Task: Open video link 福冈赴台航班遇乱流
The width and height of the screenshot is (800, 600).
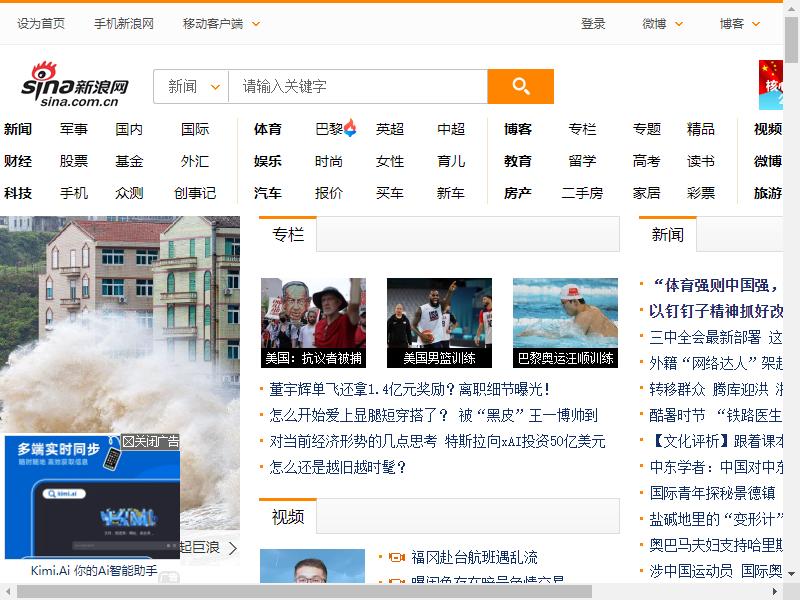Action: [474, 557]
